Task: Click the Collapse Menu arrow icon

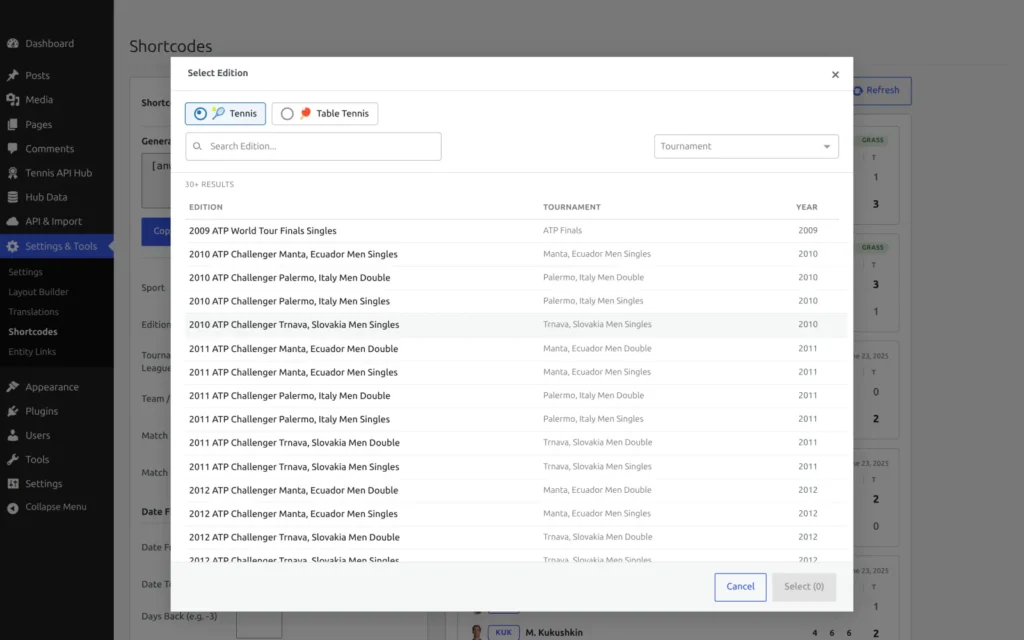Action: 12,507
